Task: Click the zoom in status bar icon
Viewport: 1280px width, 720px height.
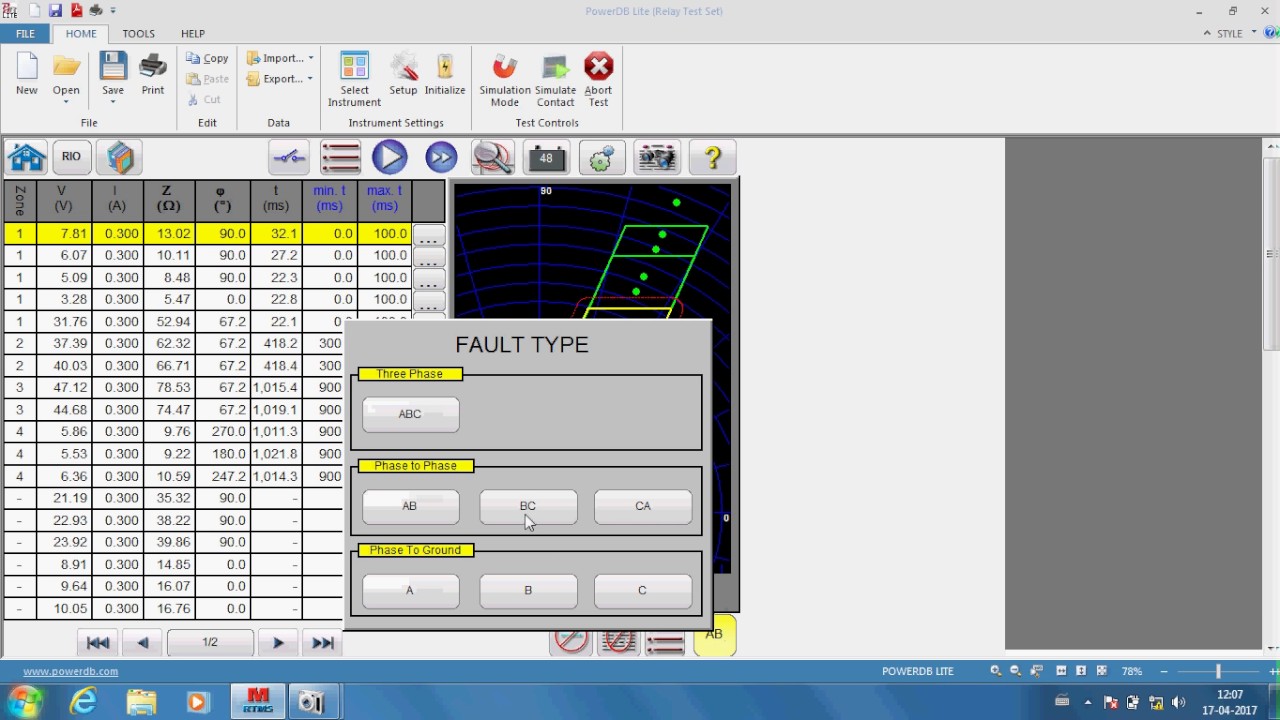Action: (x=995, y=671)
